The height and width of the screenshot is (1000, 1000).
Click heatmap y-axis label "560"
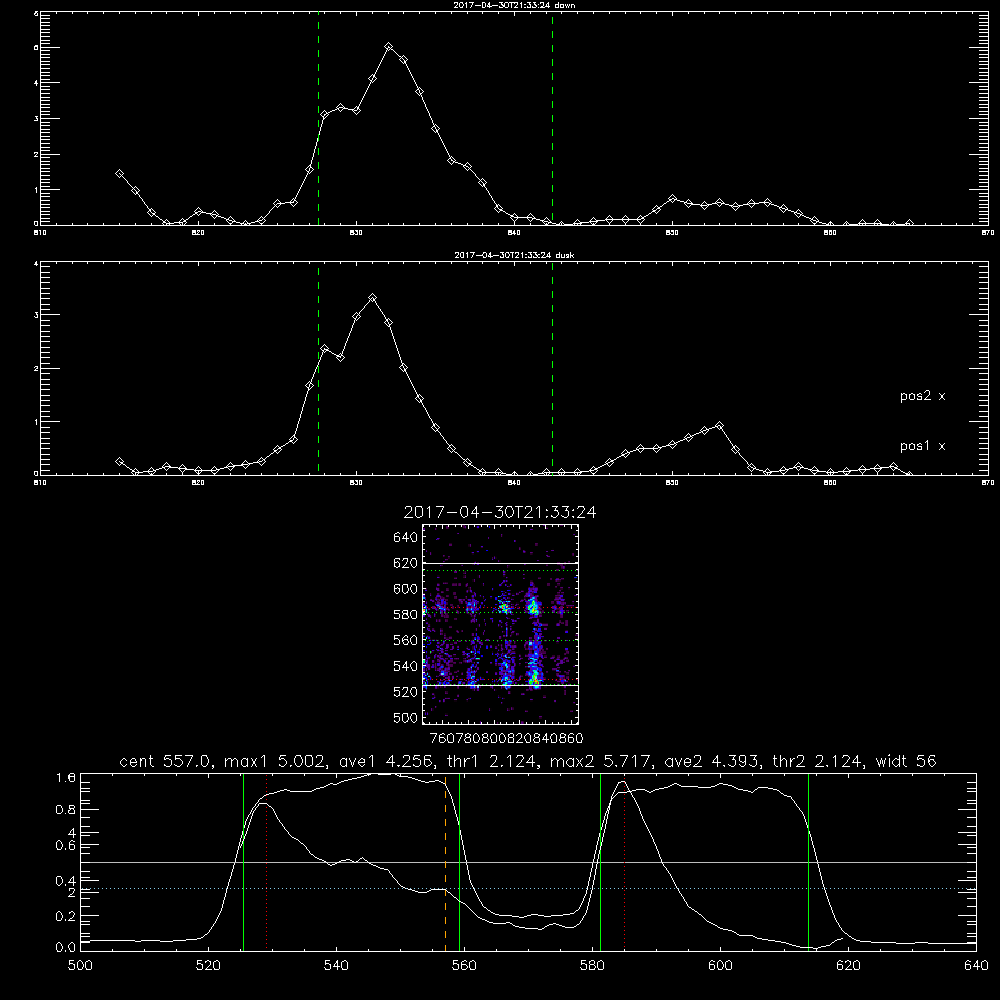pos(405,640)
